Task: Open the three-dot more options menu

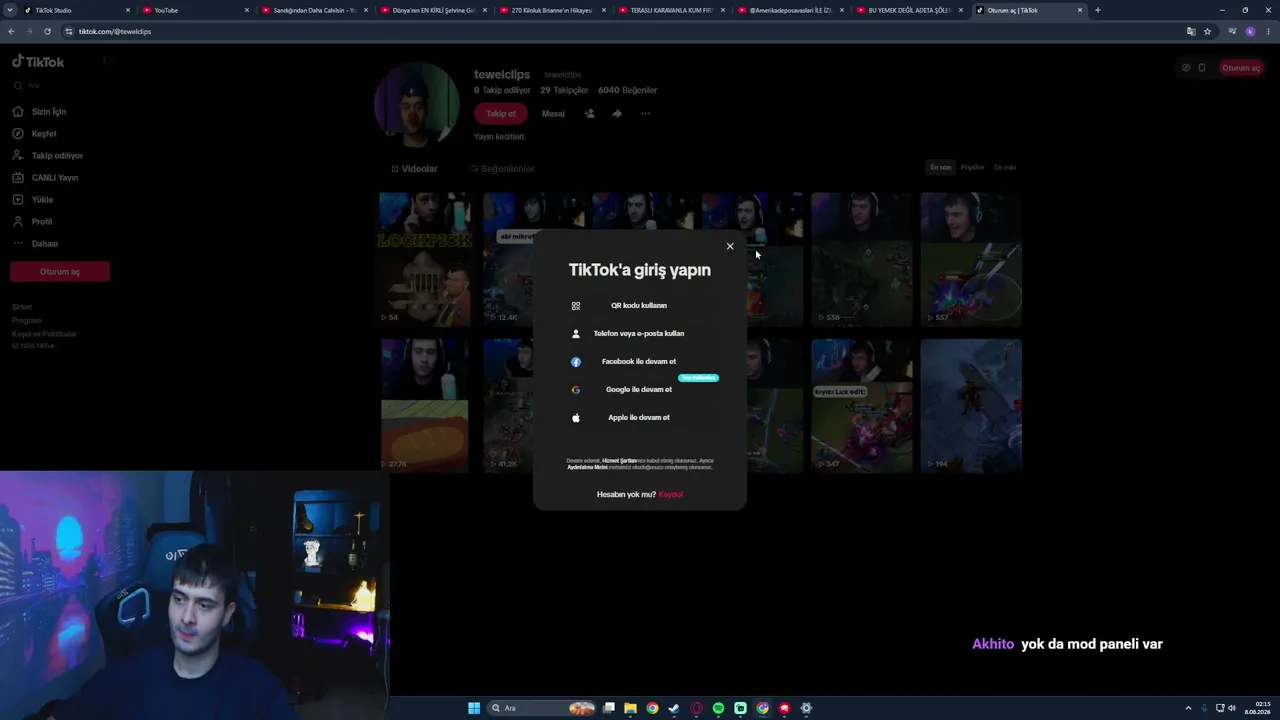Action: pyautogui.click(x=645, y=114)
